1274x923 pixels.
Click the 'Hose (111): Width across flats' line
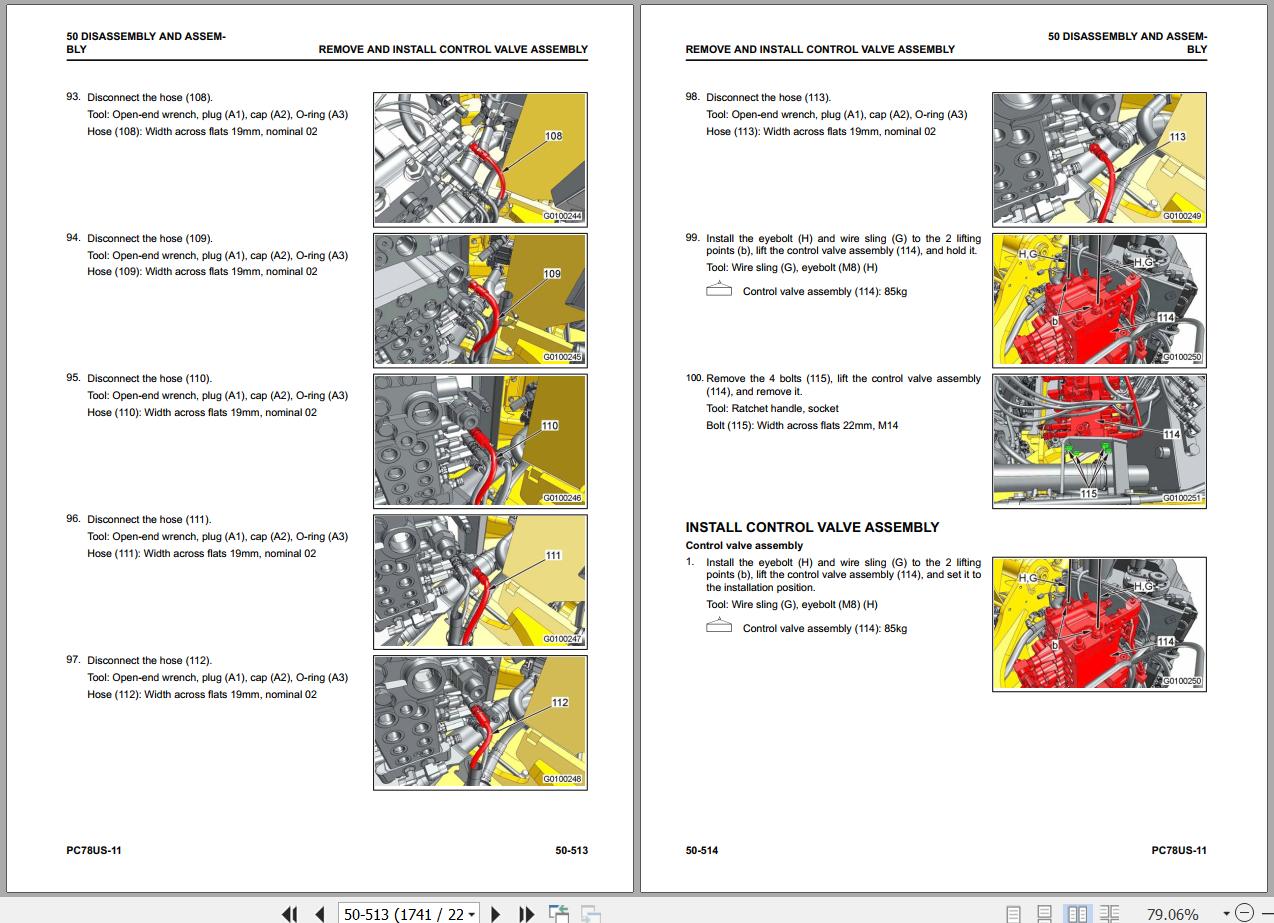coord(202,554)
